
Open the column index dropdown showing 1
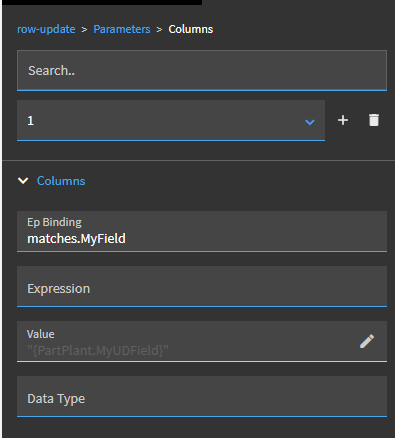[x=171, y=120]
